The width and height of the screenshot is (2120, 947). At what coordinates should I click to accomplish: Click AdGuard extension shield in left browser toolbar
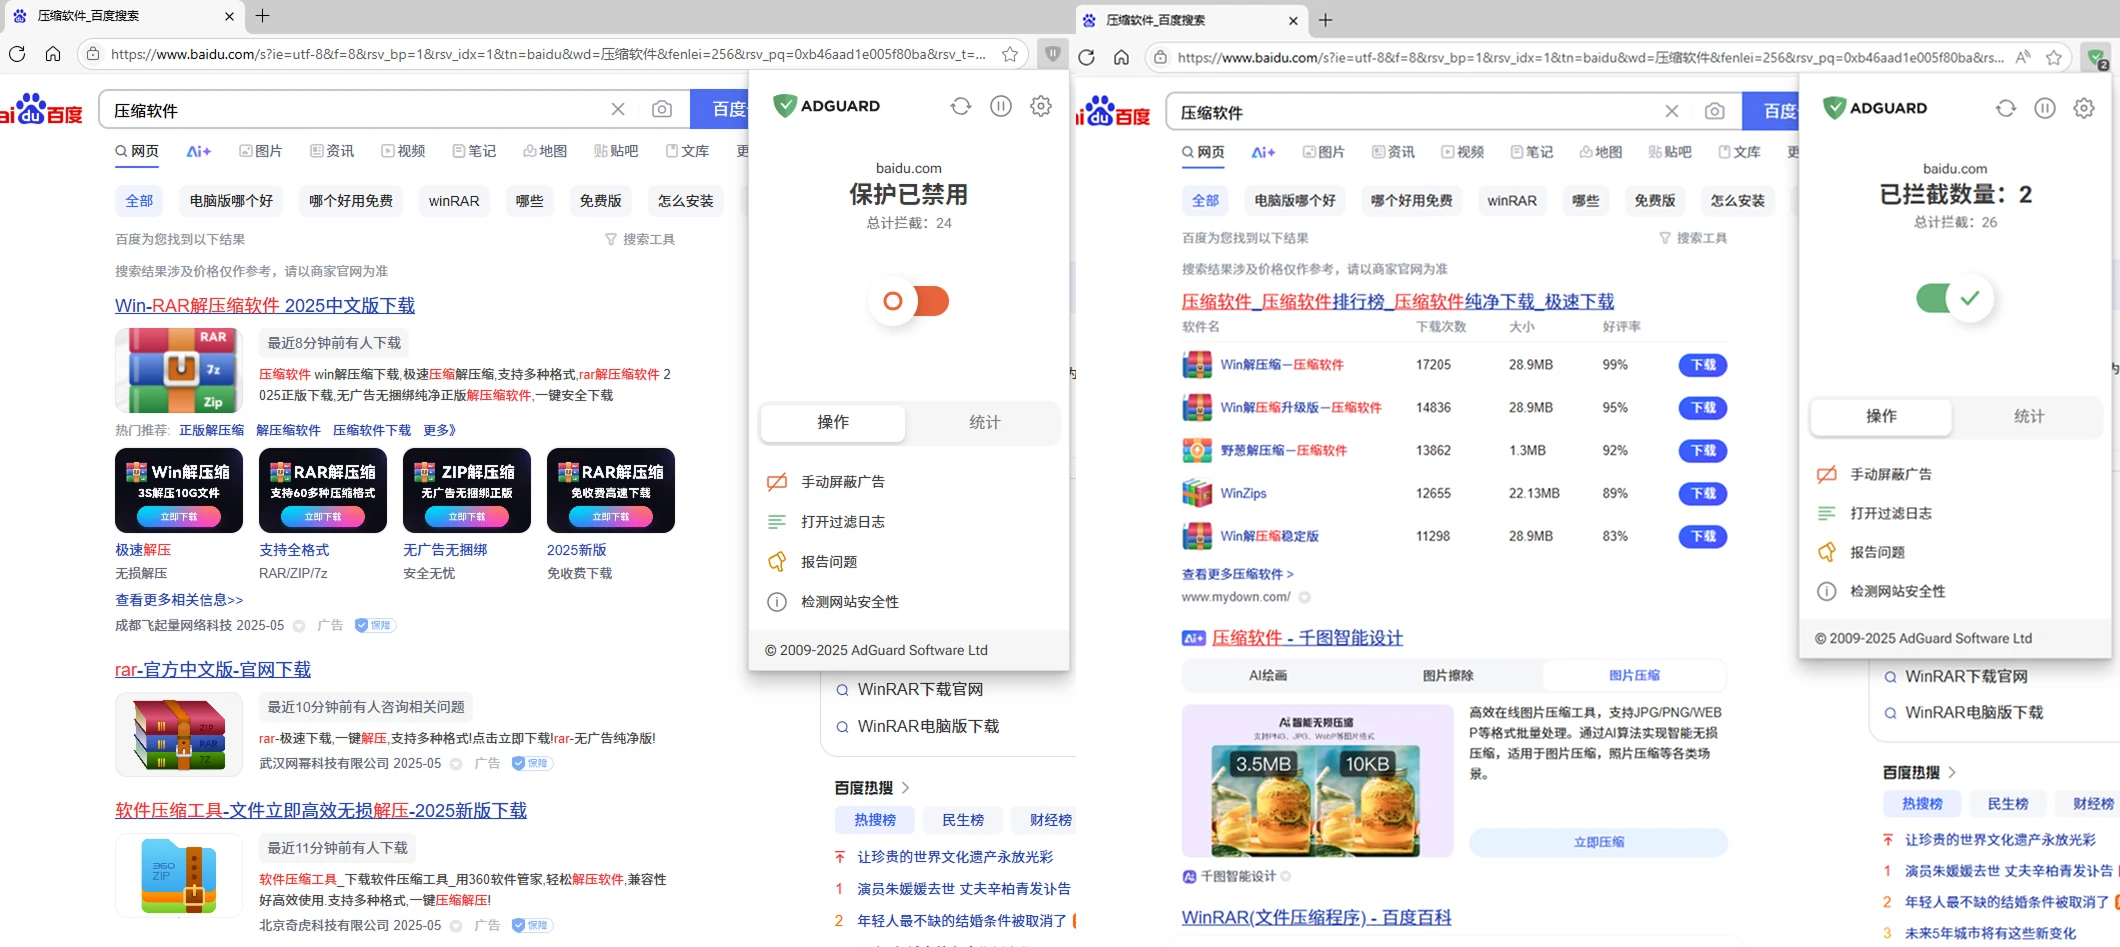pyautogui.click(x=1052, y=54)
